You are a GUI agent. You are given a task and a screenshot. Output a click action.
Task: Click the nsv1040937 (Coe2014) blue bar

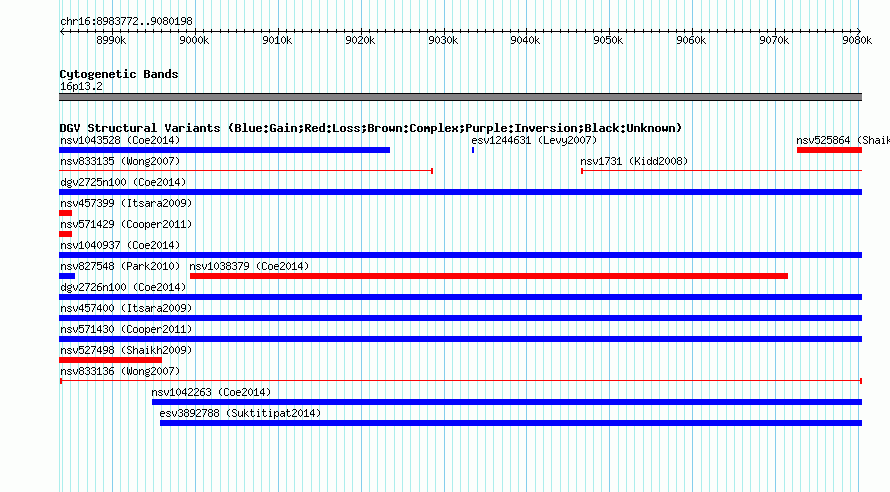(460, 255)
